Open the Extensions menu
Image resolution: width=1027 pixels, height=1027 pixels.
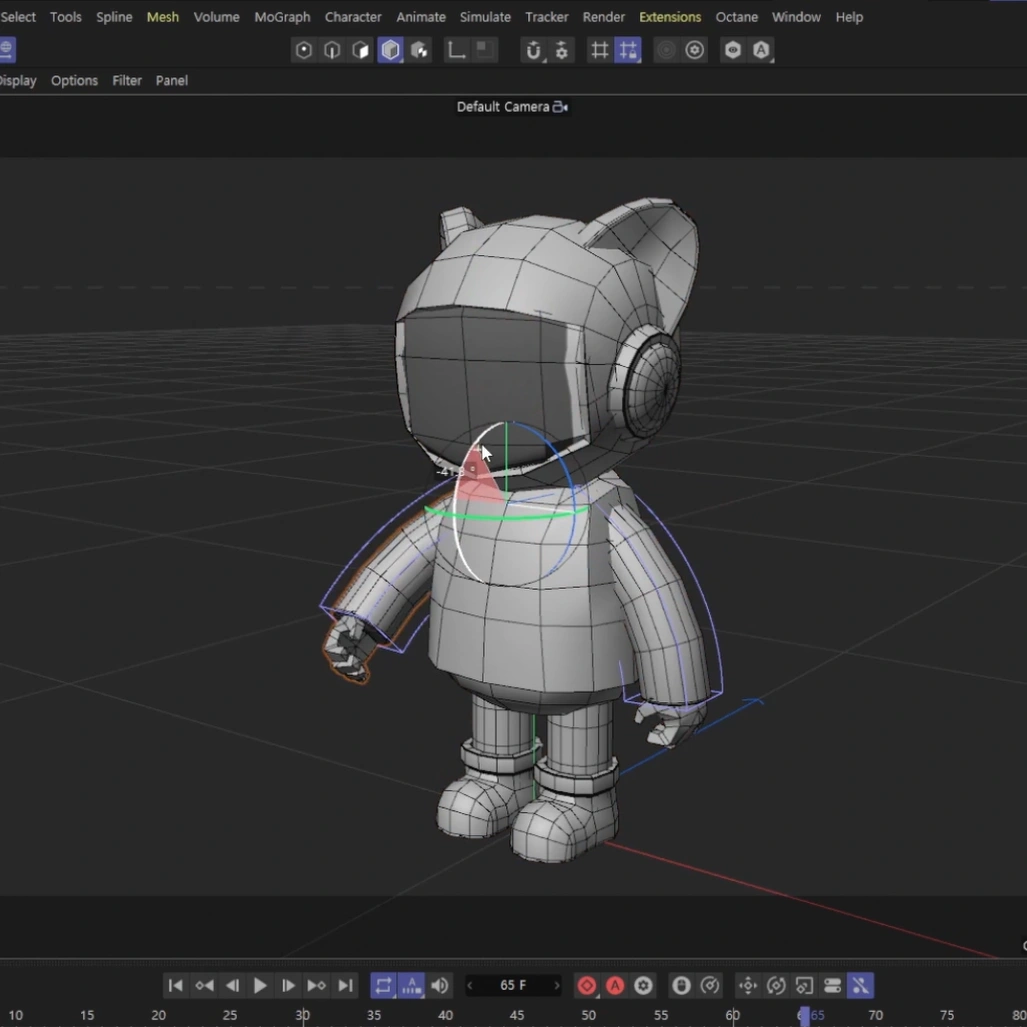pyautogui.click(x=669, y=17)
